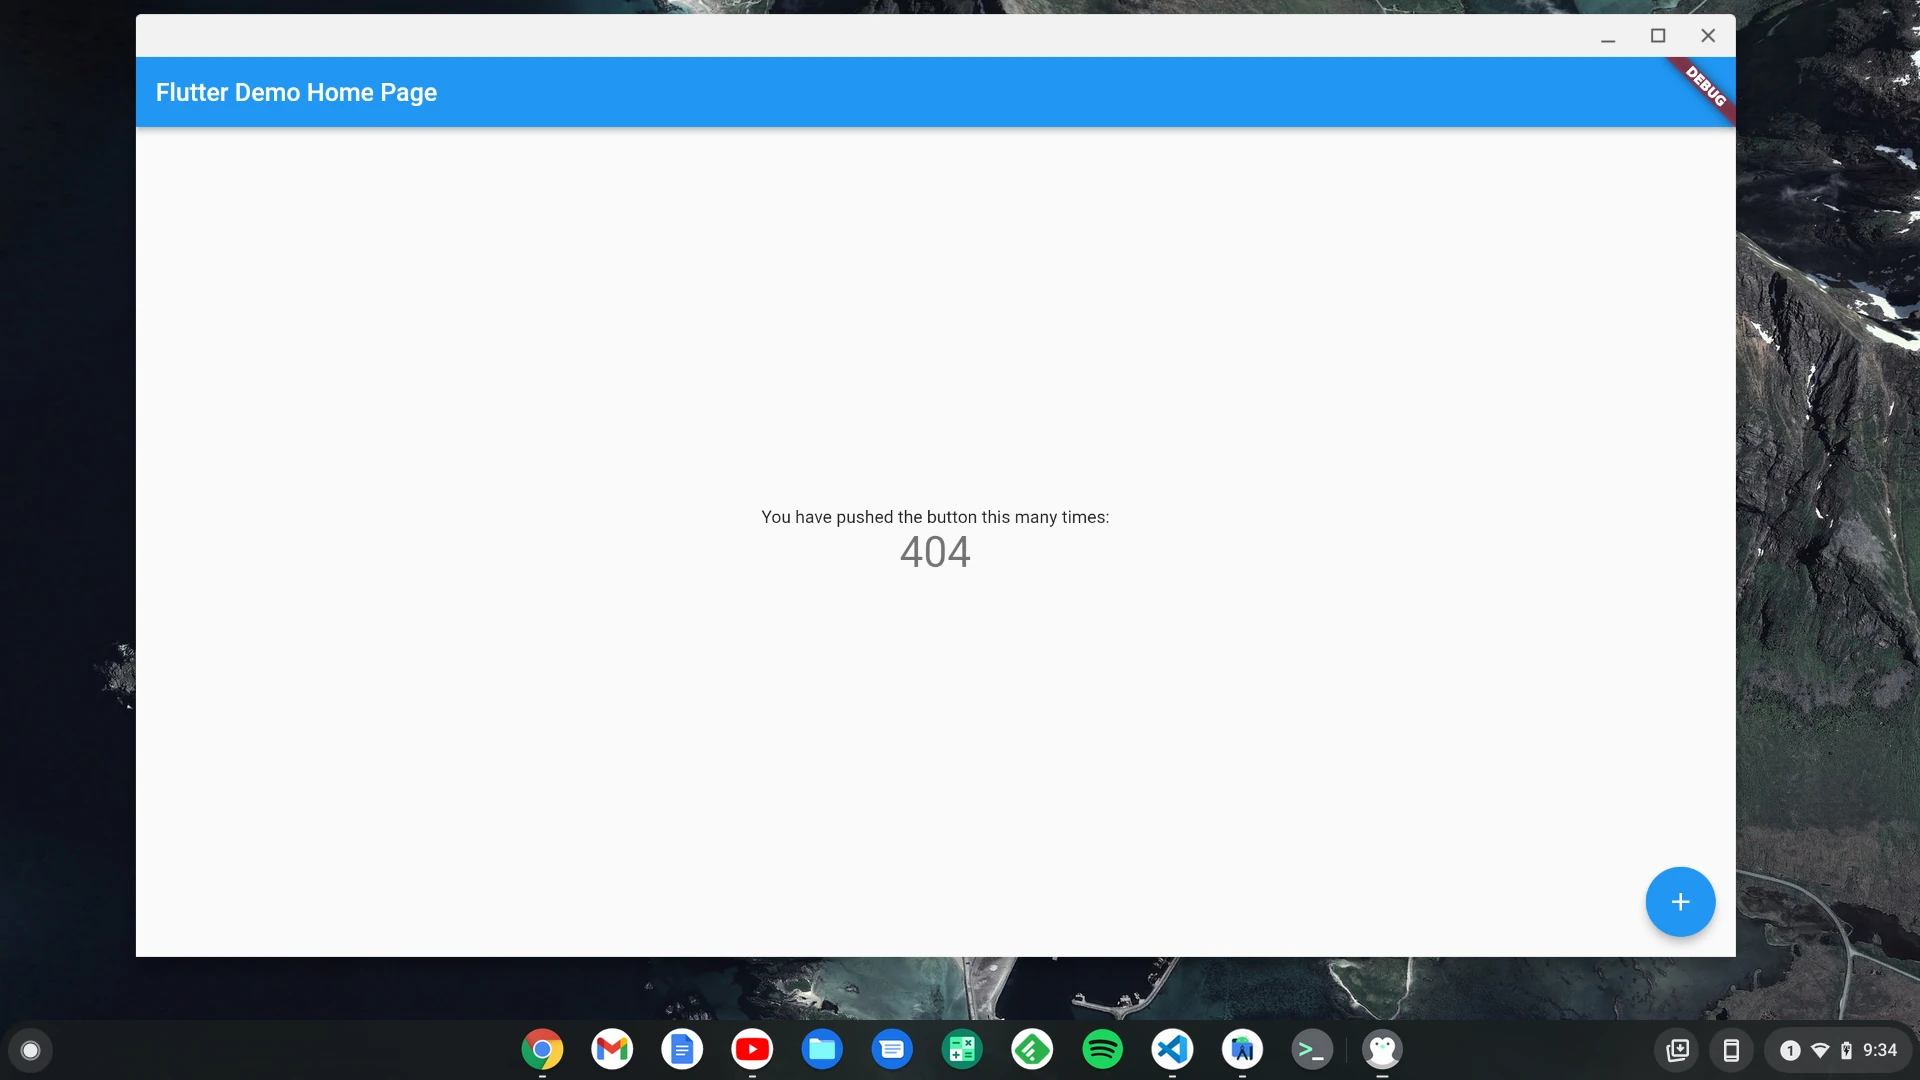Launch Google Docs shelf icon
Viewport: 1920px width, 1080px height.
tap(682, 1050)
